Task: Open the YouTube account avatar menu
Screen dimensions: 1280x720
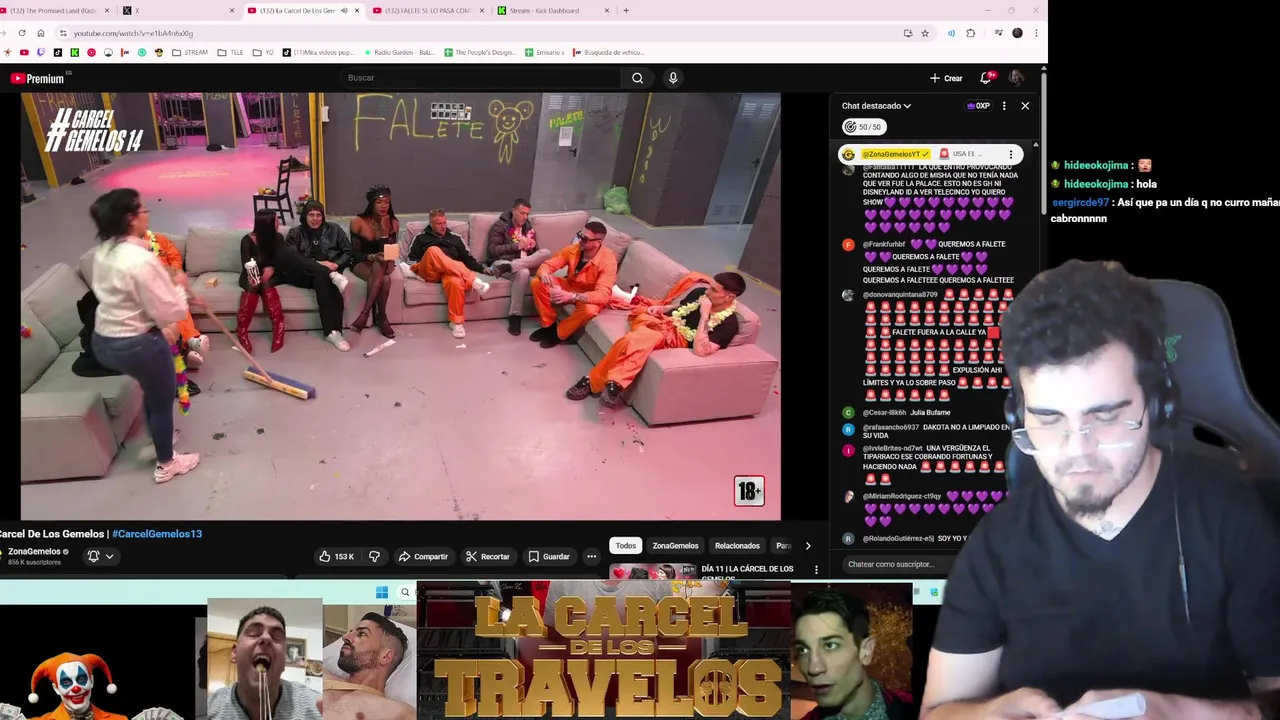Action: tap(1016, 78)
